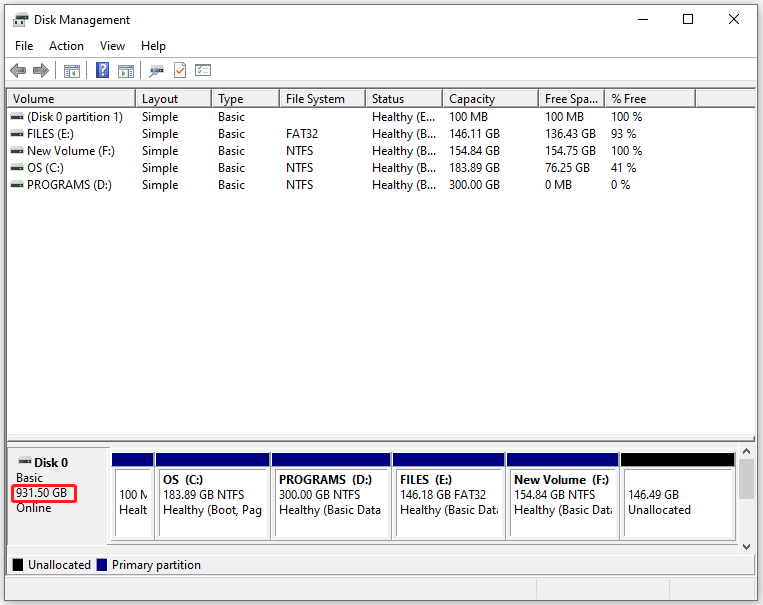
Task: Sort by the Capacity column header
Action: point(491,99)
